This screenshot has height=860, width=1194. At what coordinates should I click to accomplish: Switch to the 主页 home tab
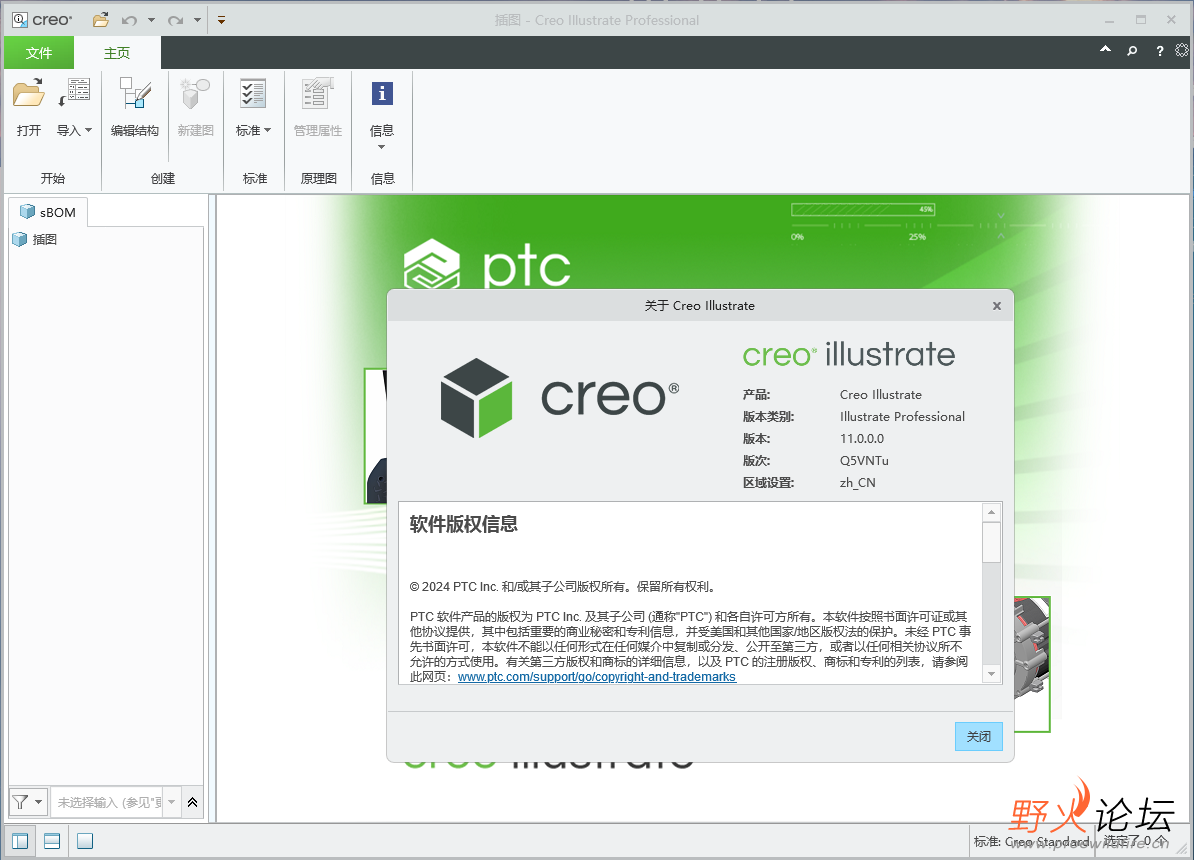(117, 53)
